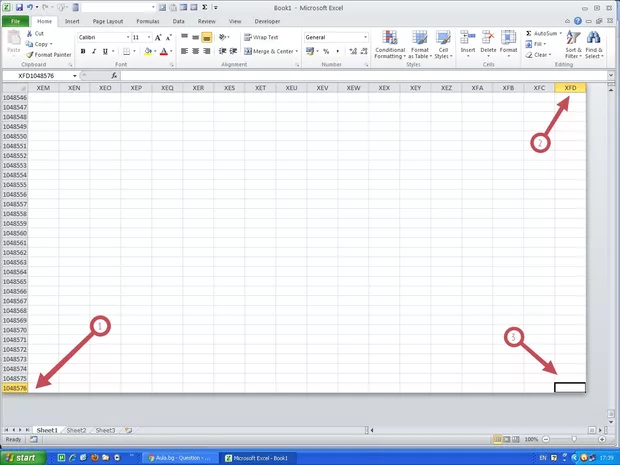This screenshot has width=620, height=465.
Task: Open the Name Box dropdown arrow
Action: coord(74,76)
